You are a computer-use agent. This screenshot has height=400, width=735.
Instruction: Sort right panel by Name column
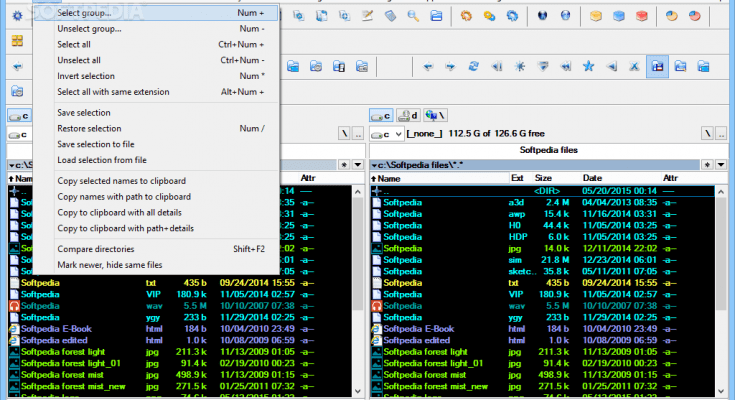point(439,178)
